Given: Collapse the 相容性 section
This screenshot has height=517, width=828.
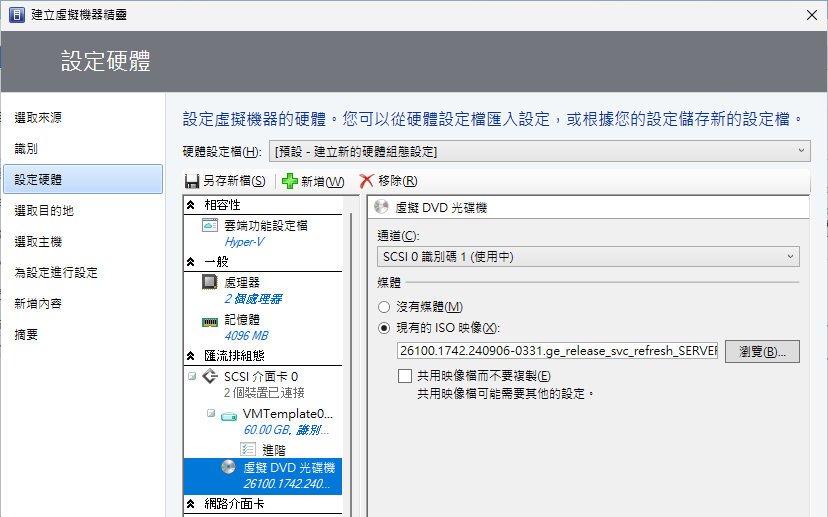Looking at the screenshot, I should pyautogui.click(x=191, y=204).
